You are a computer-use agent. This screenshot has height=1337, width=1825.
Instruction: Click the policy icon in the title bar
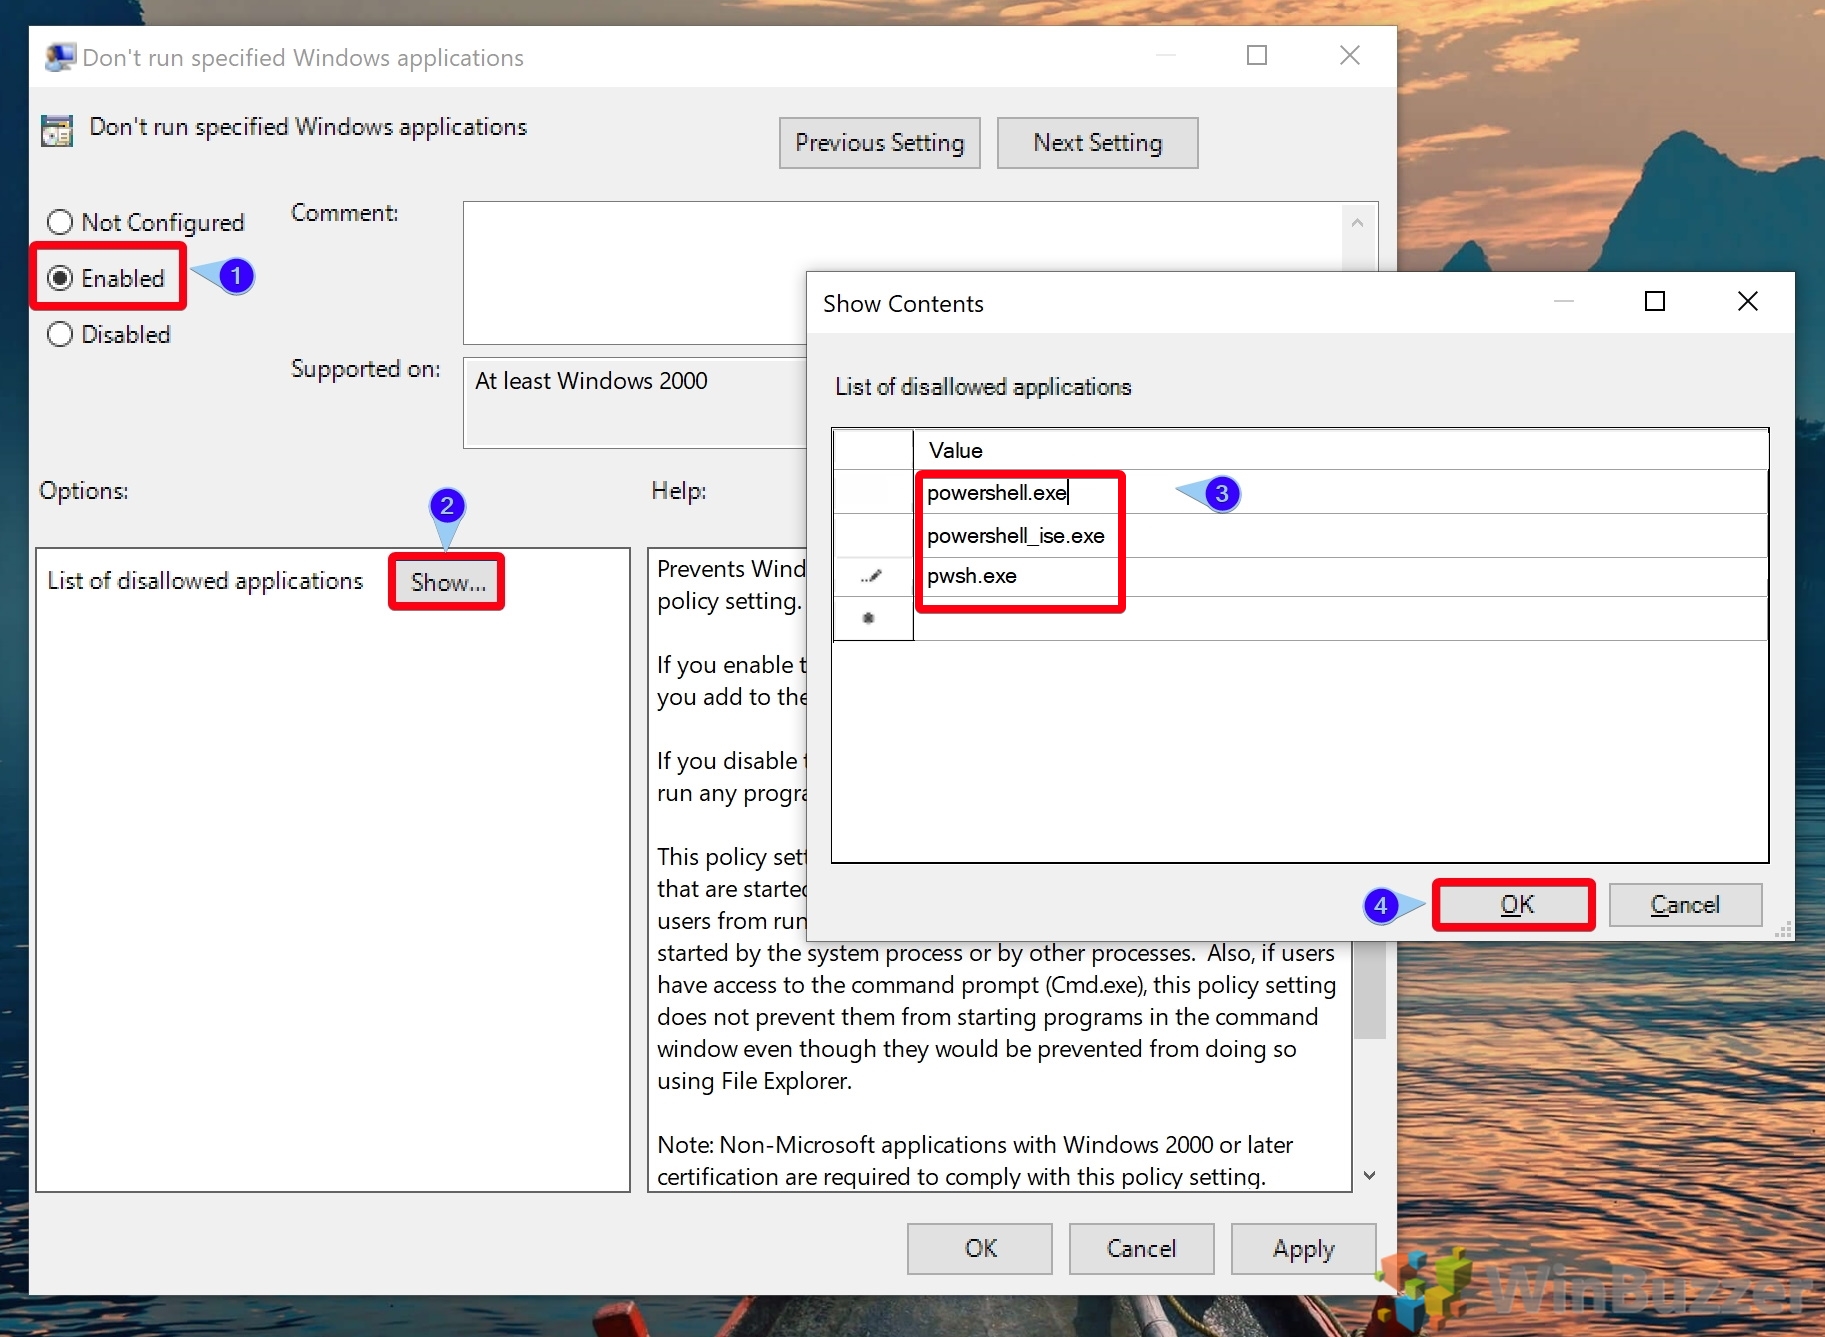click(59, 56)
